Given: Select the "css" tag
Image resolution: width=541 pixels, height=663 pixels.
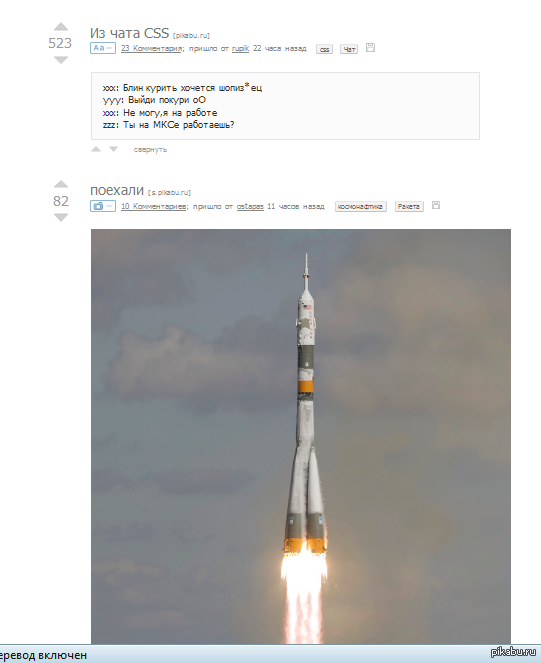Looking at the screenshot, I should coord(324,49).
